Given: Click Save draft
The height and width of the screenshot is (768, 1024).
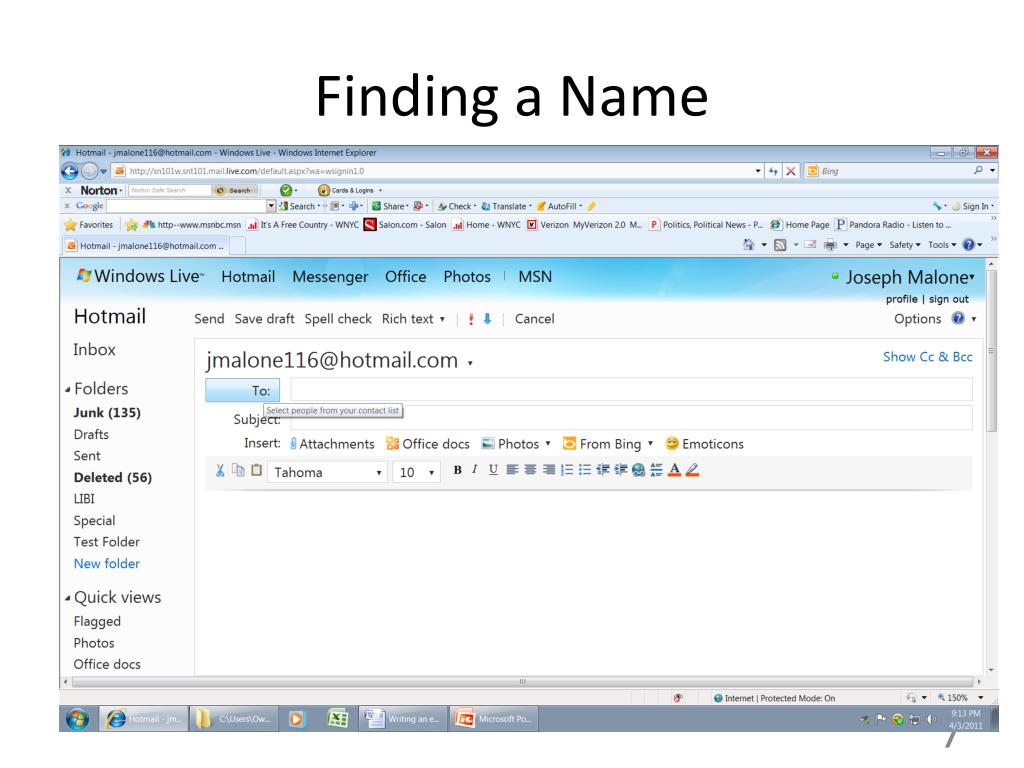Looking at the screenshot, I should coord(264,319).
